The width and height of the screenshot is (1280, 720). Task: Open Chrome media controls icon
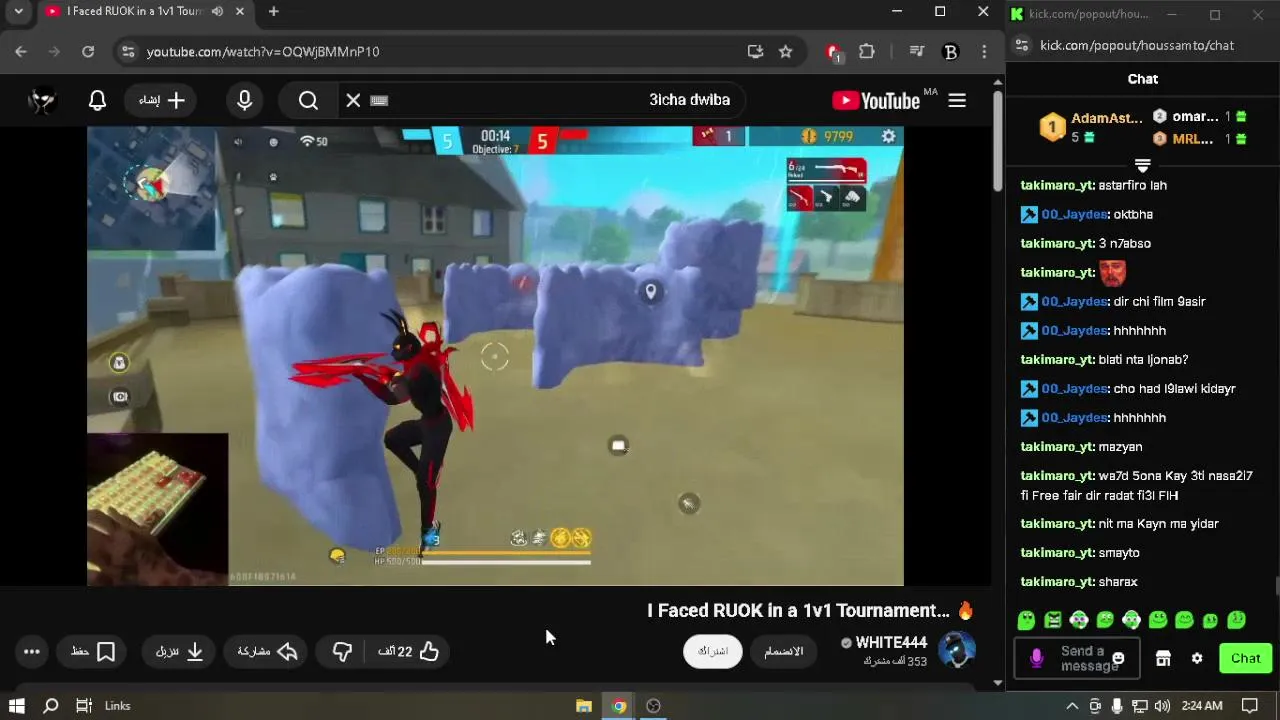pyautogui.click(x=917, y=51)
